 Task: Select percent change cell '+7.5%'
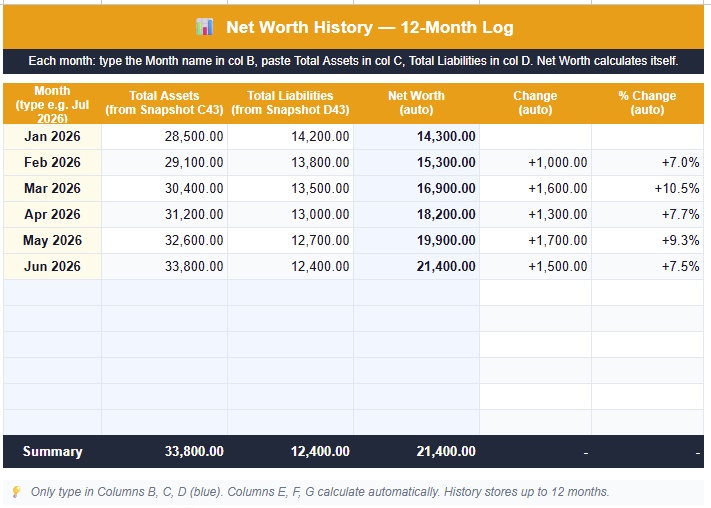click(x=647, y=266)
